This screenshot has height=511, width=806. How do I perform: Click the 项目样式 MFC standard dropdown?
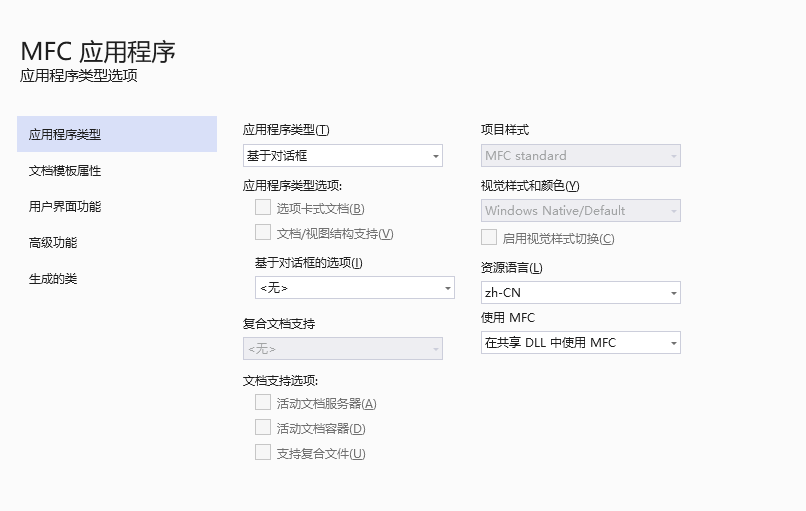pyautogui.click(x=580, y=156)
